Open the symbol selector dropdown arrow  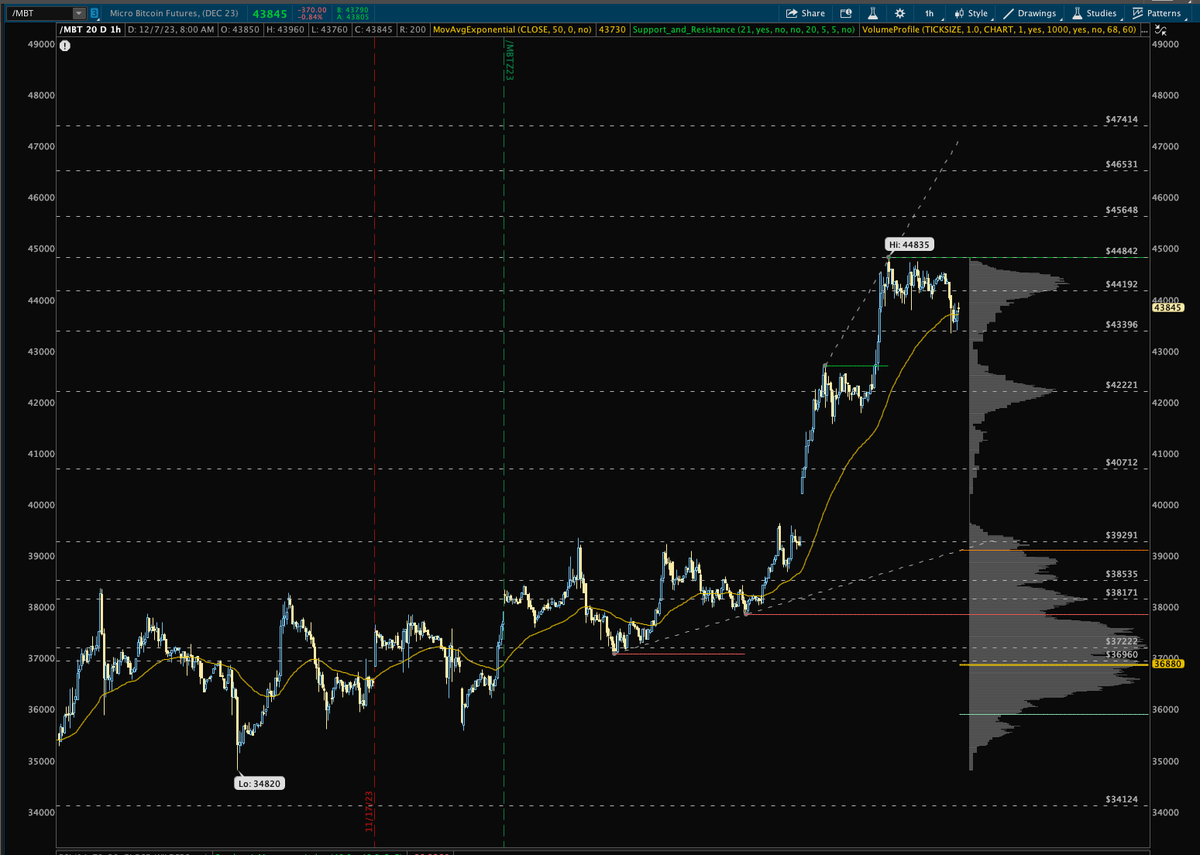click(80, 13)
